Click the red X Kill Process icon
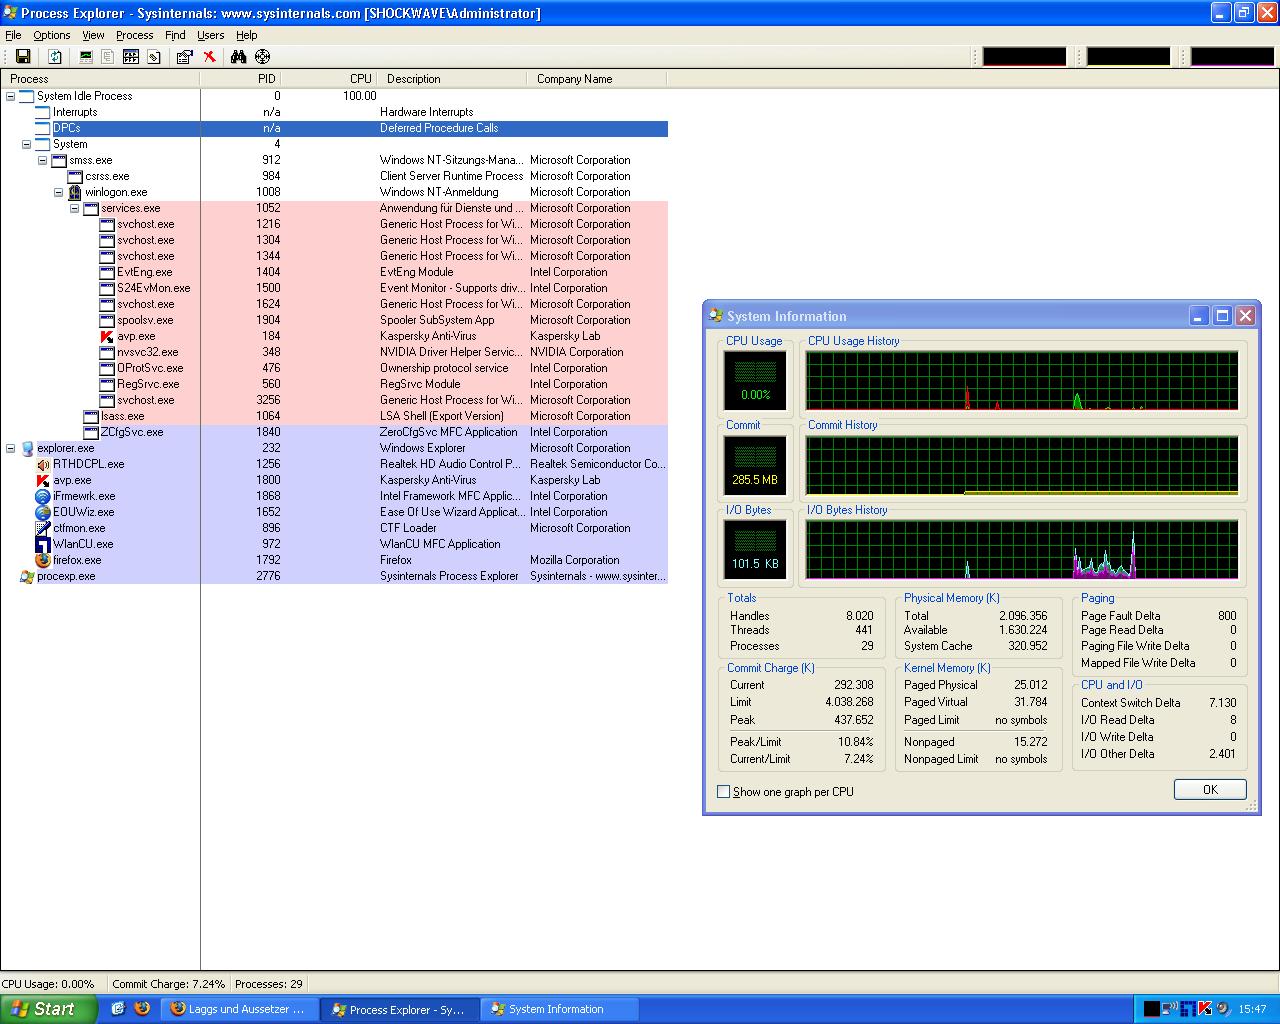The height and width of the screenshot is (1024, 1280). tap(209, 57)
